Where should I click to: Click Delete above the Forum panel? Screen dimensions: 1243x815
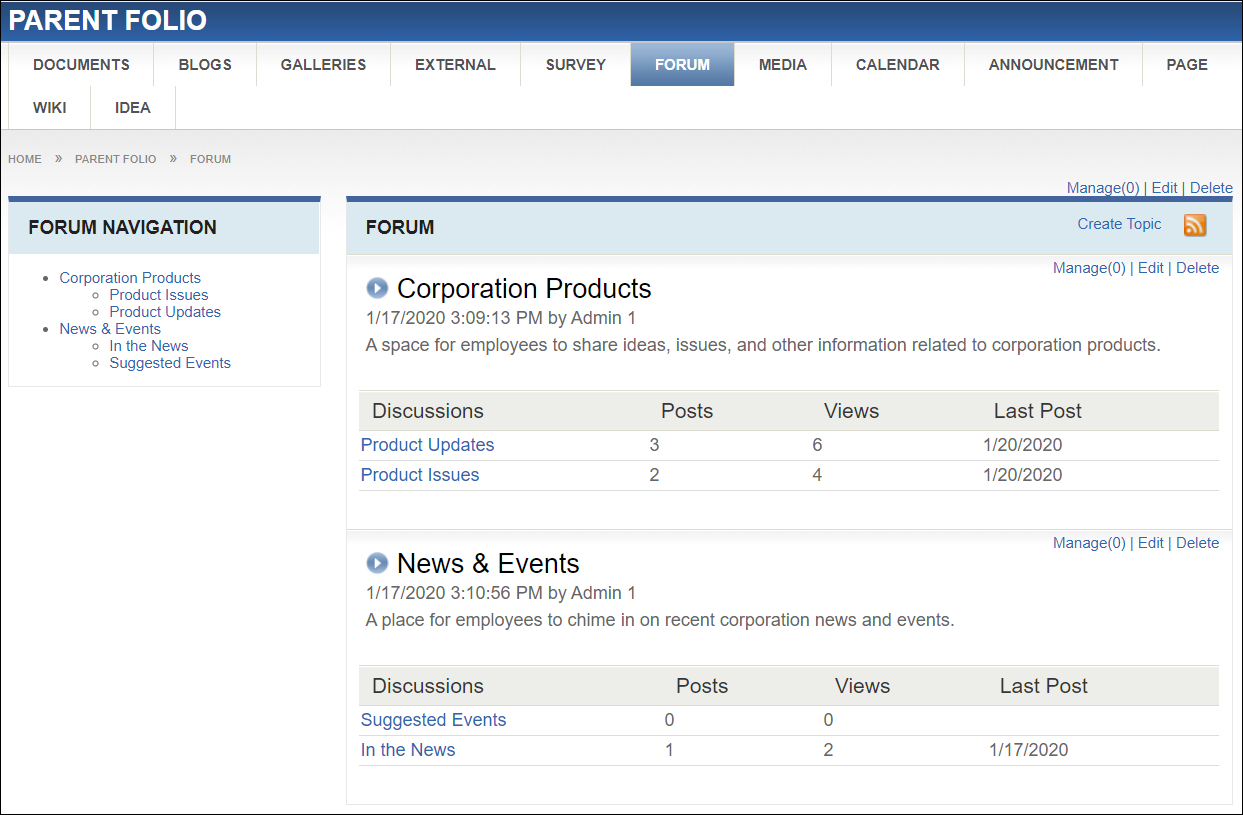click(x=1211, y=188)
